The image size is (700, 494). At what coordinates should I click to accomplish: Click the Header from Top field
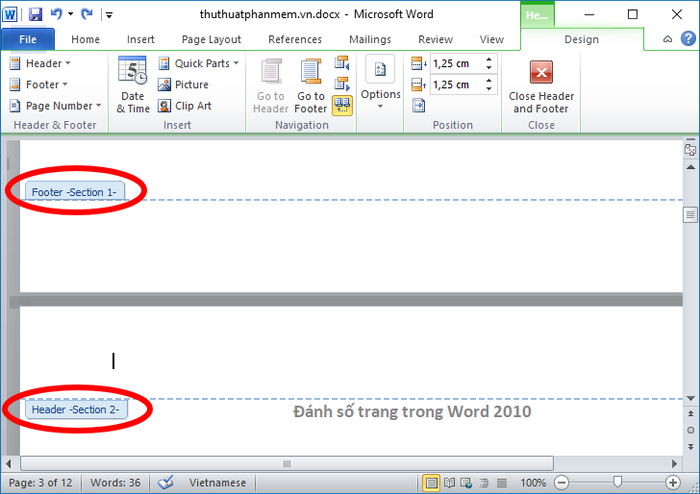point(456,63)
